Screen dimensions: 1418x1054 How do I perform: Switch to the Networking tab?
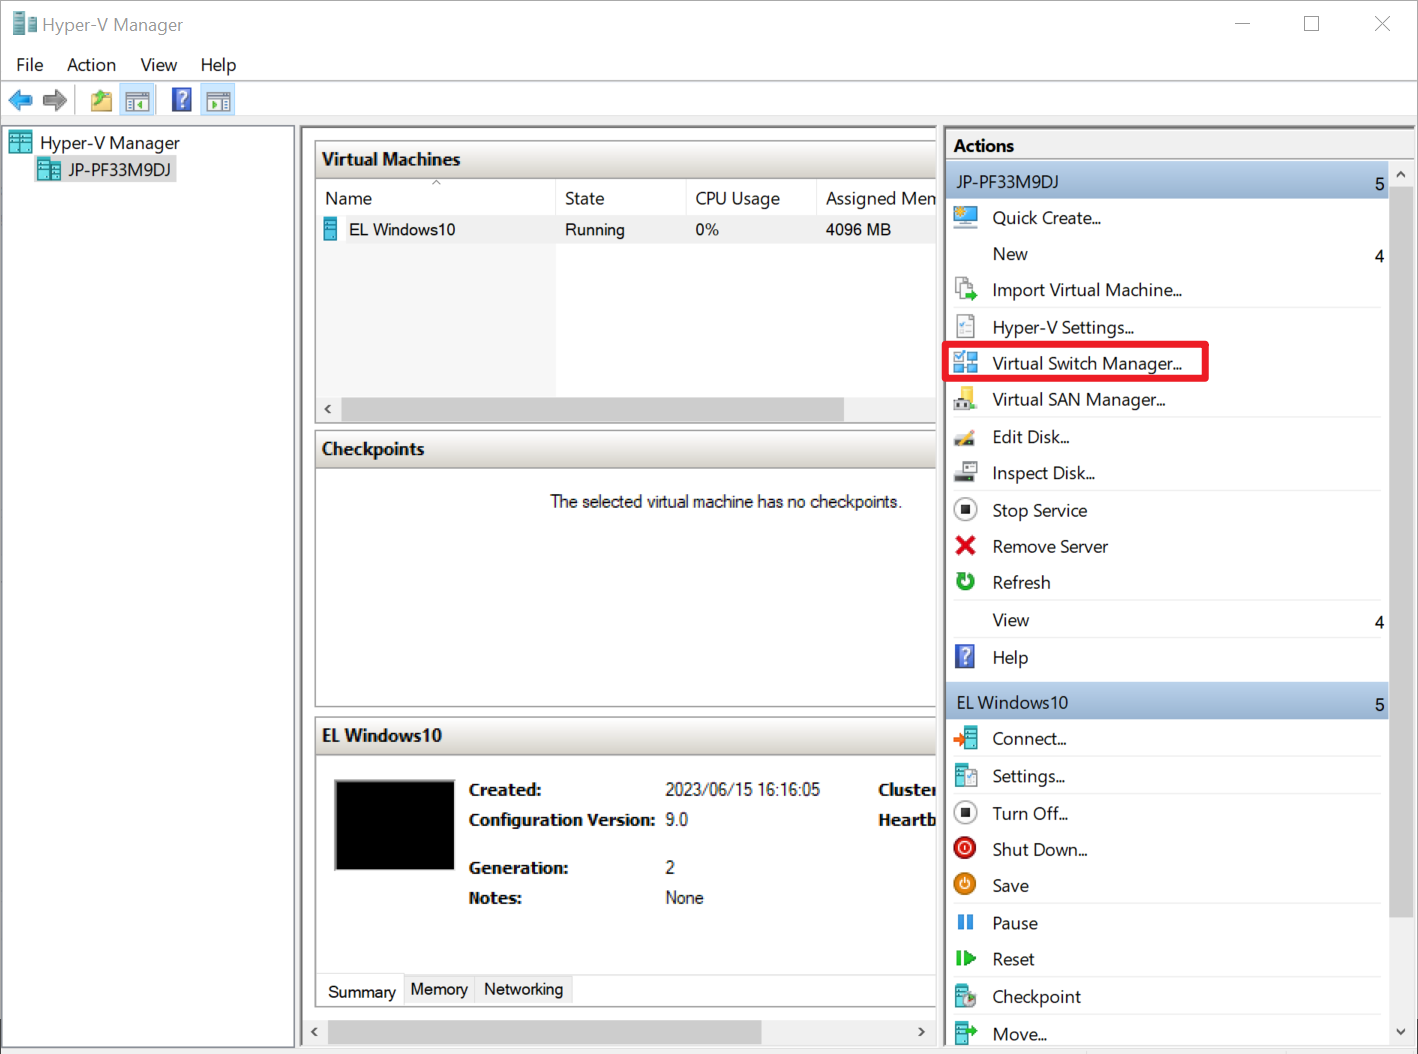click(523, 989)
